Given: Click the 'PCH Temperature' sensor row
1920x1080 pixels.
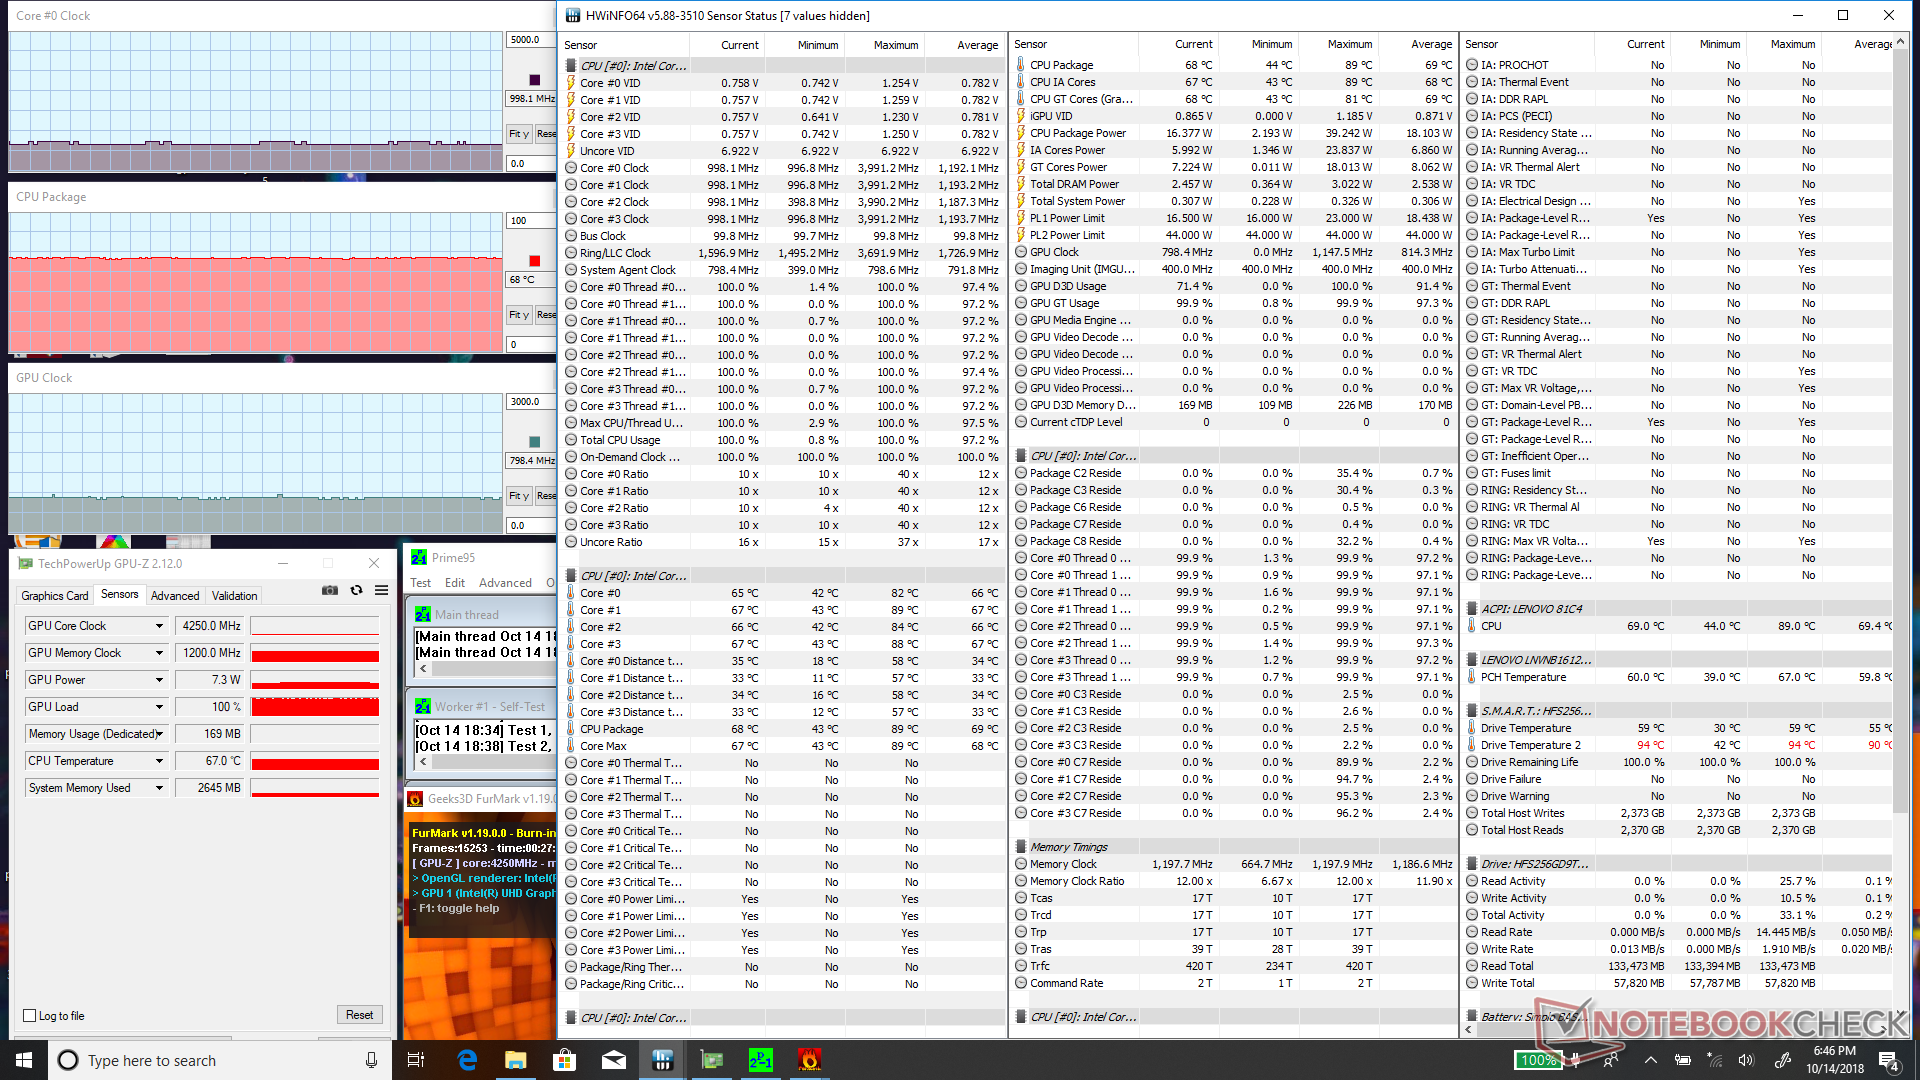Looking at the screenshot, I should point(1678,677).
